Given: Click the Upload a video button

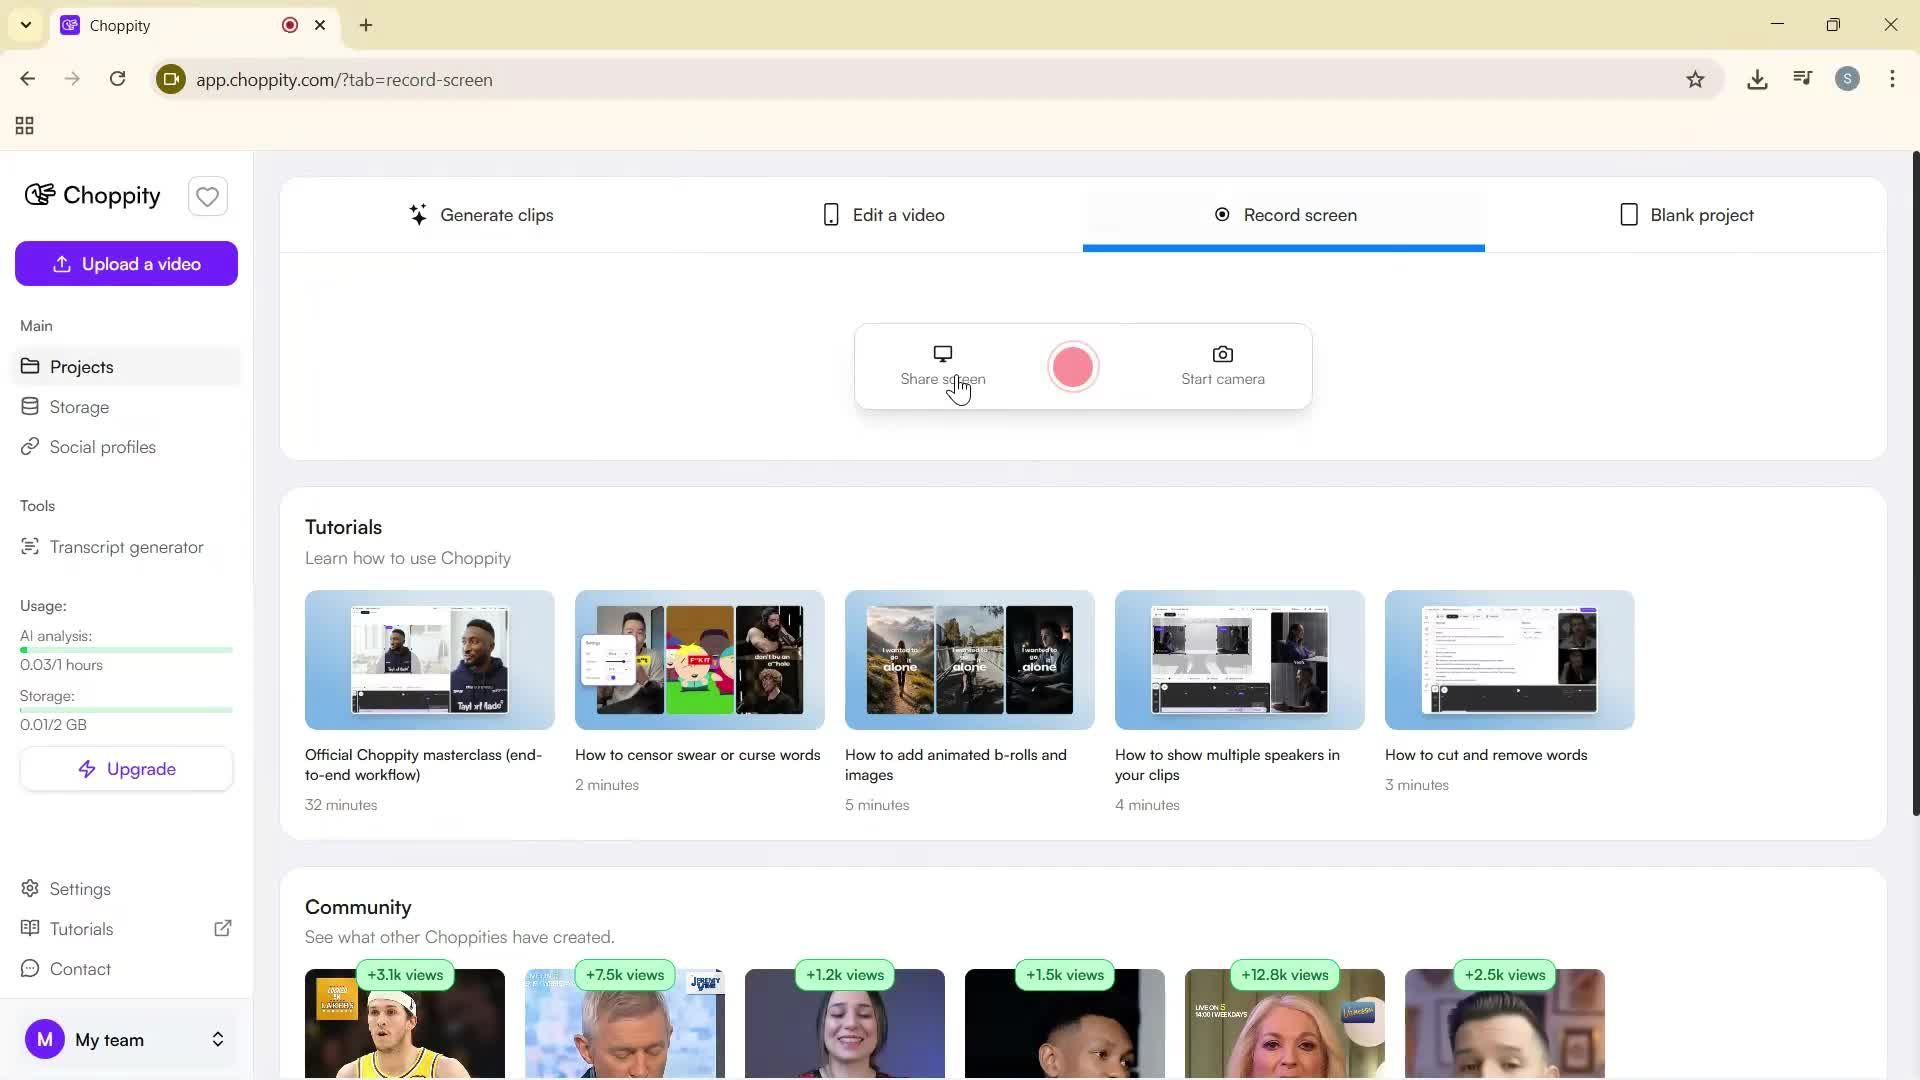Looking at the screenshot, I should coord(126,263).
